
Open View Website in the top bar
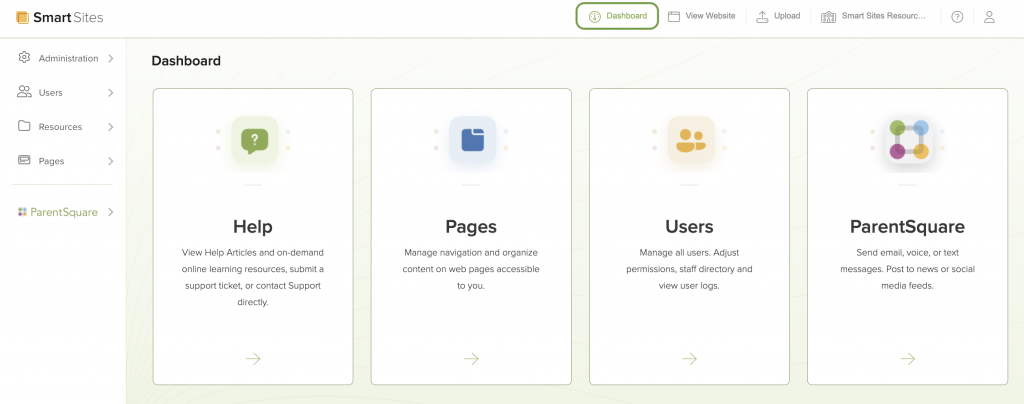(701, 16)
